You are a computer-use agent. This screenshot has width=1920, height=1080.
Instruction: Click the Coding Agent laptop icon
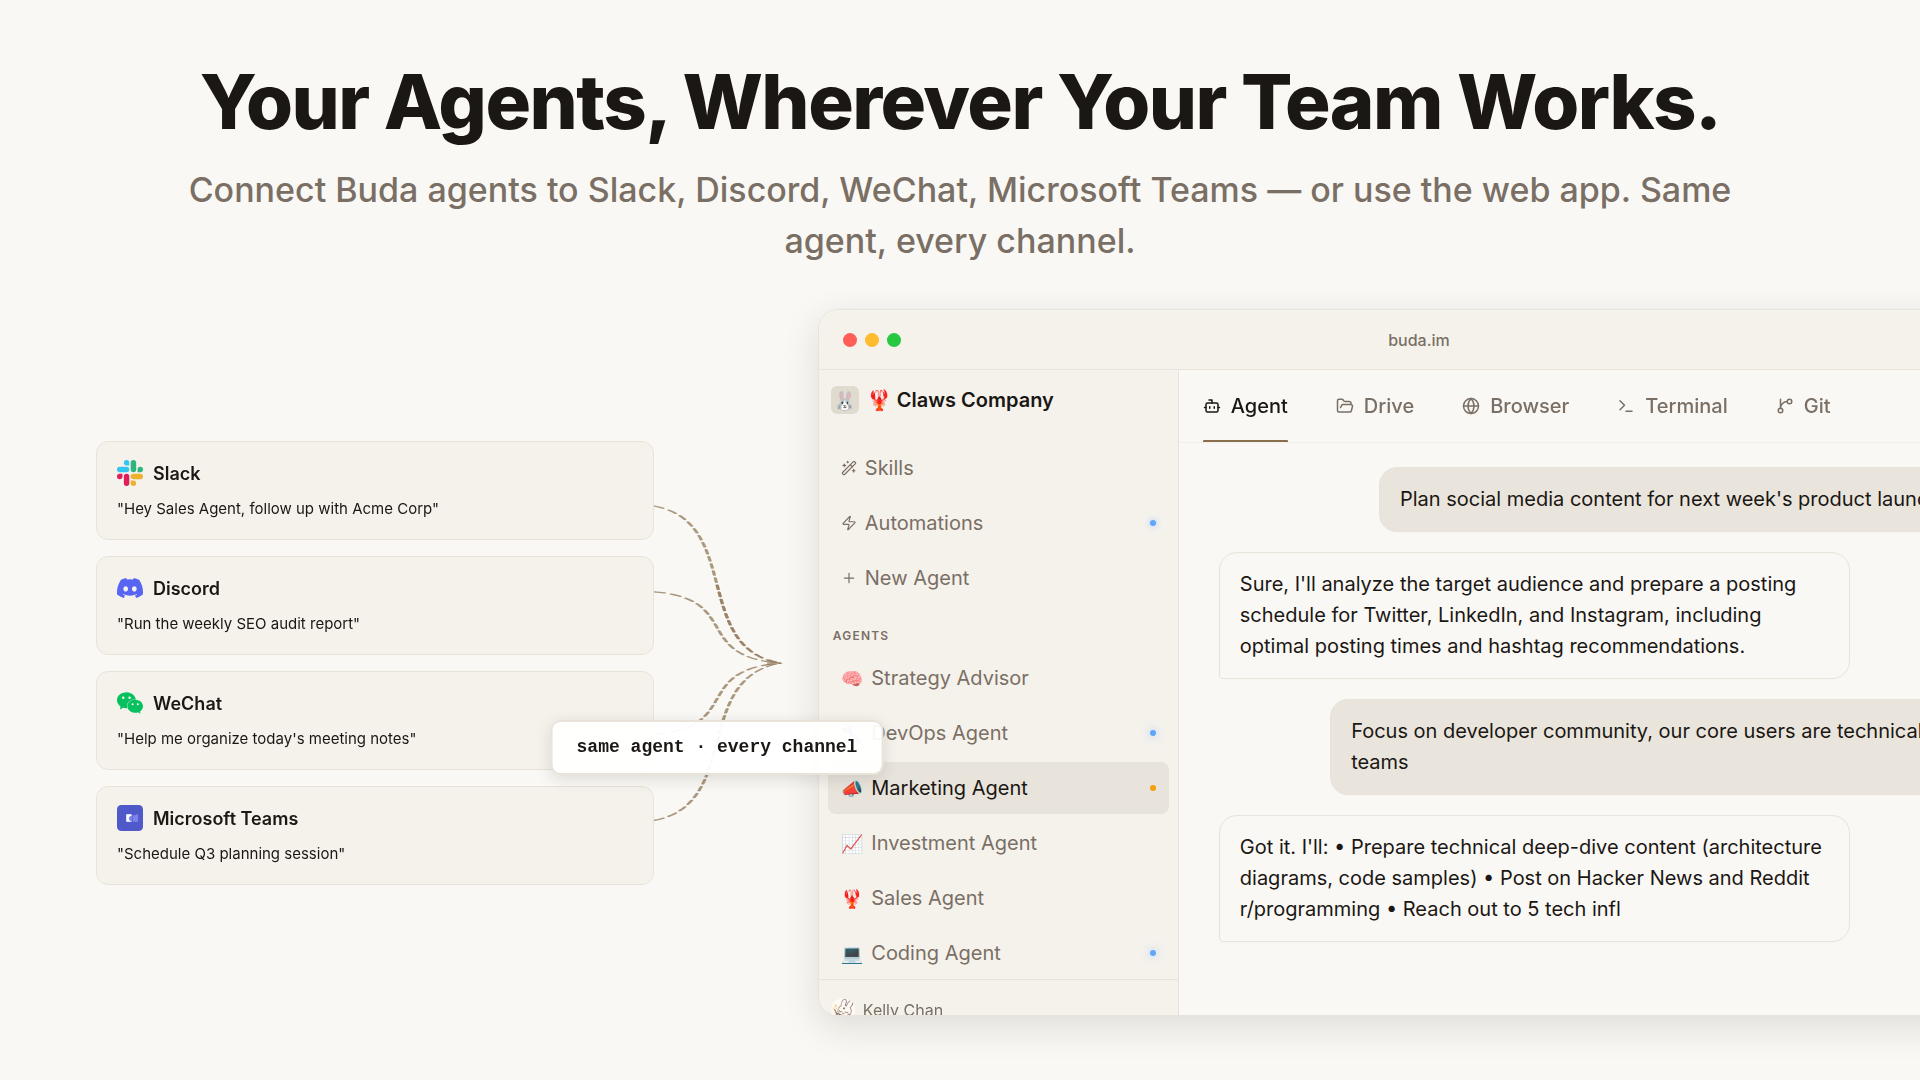tap(851, 952)
